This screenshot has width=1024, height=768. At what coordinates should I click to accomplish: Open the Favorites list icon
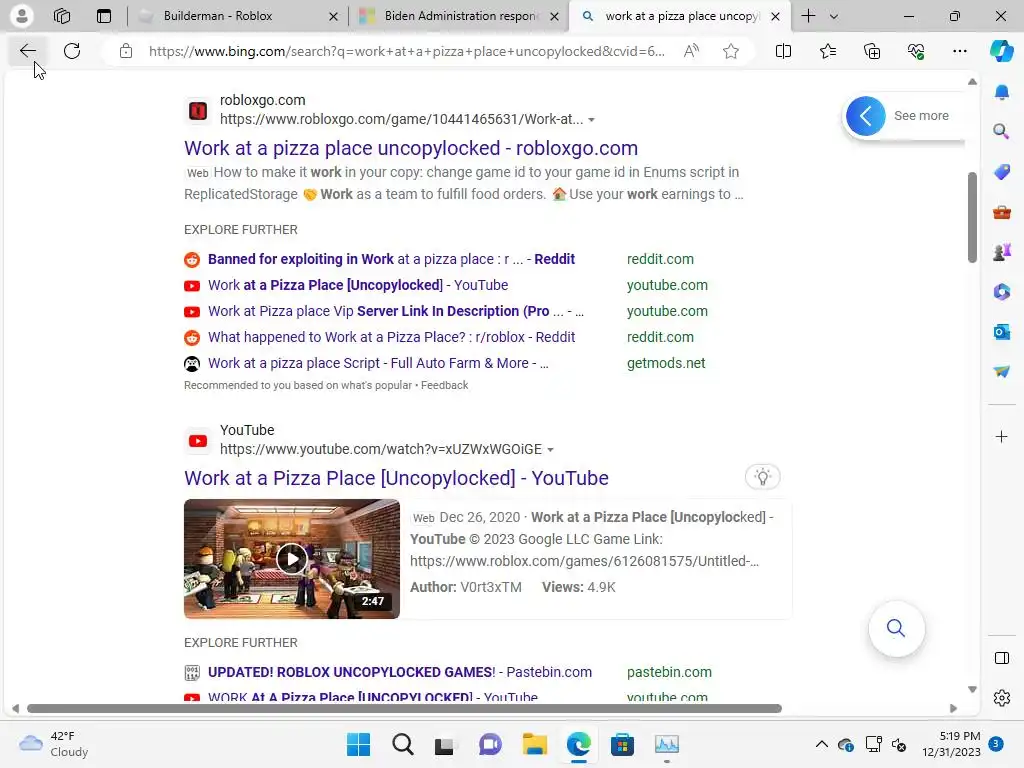click(827, 51)
